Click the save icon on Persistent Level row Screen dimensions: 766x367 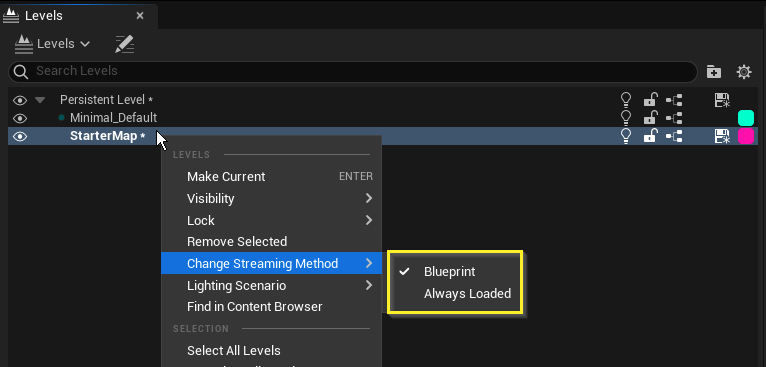coord(722,100)
